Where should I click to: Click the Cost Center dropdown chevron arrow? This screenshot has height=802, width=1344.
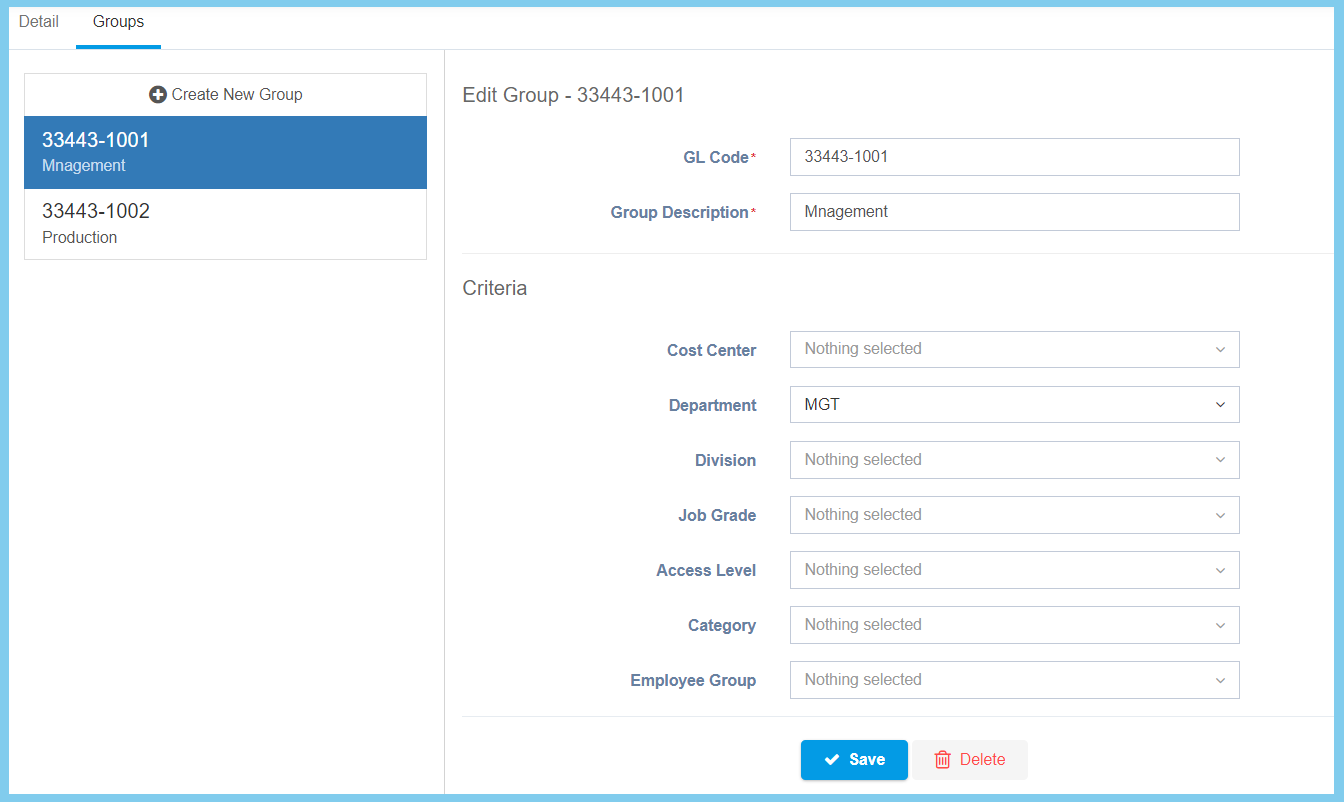(1220, 350)
